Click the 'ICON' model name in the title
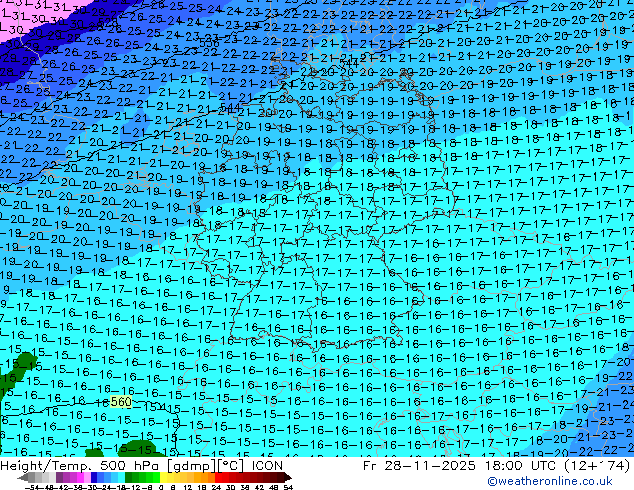This screenshot has width=634, height=490. point(267,466)
